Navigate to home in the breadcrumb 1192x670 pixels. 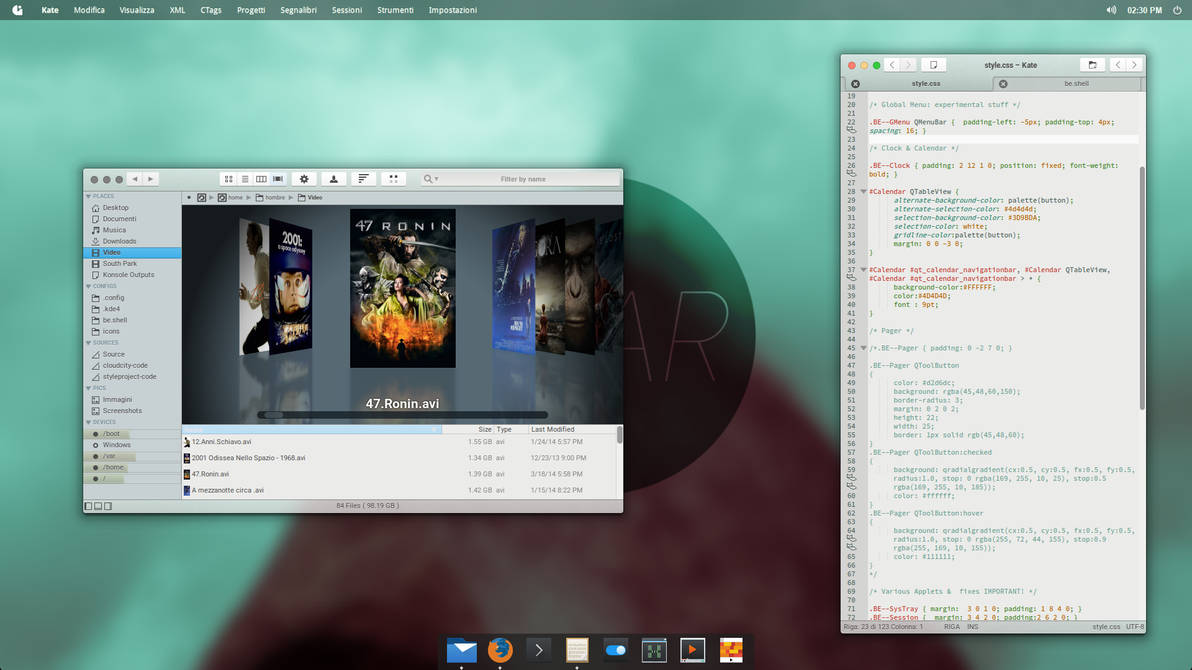(x=230, y=198)
